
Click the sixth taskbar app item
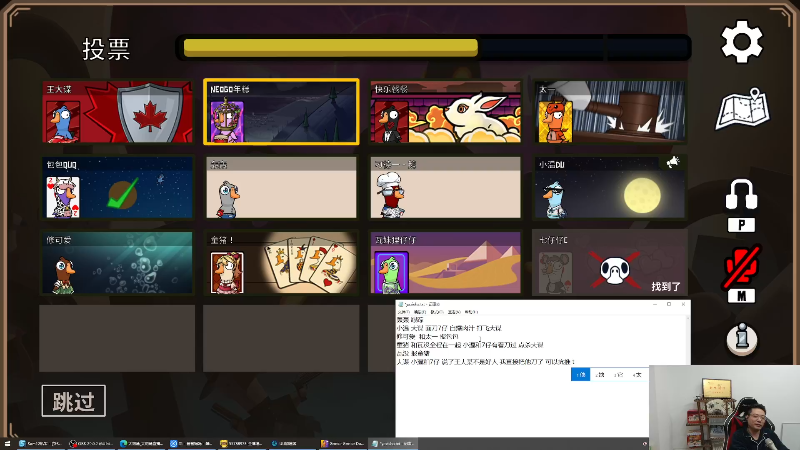click(x=292, y=444)
